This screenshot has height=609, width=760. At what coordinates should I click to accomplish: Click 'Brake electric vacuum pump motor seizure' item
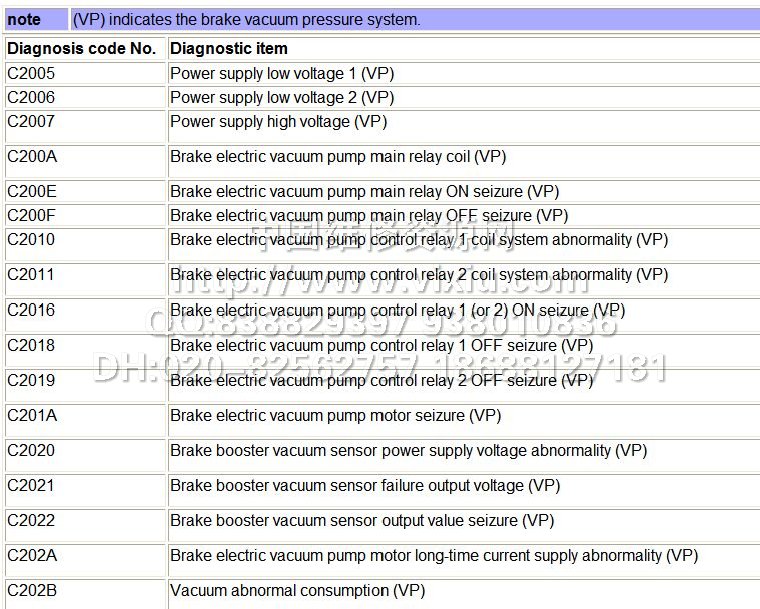[335, 415]
